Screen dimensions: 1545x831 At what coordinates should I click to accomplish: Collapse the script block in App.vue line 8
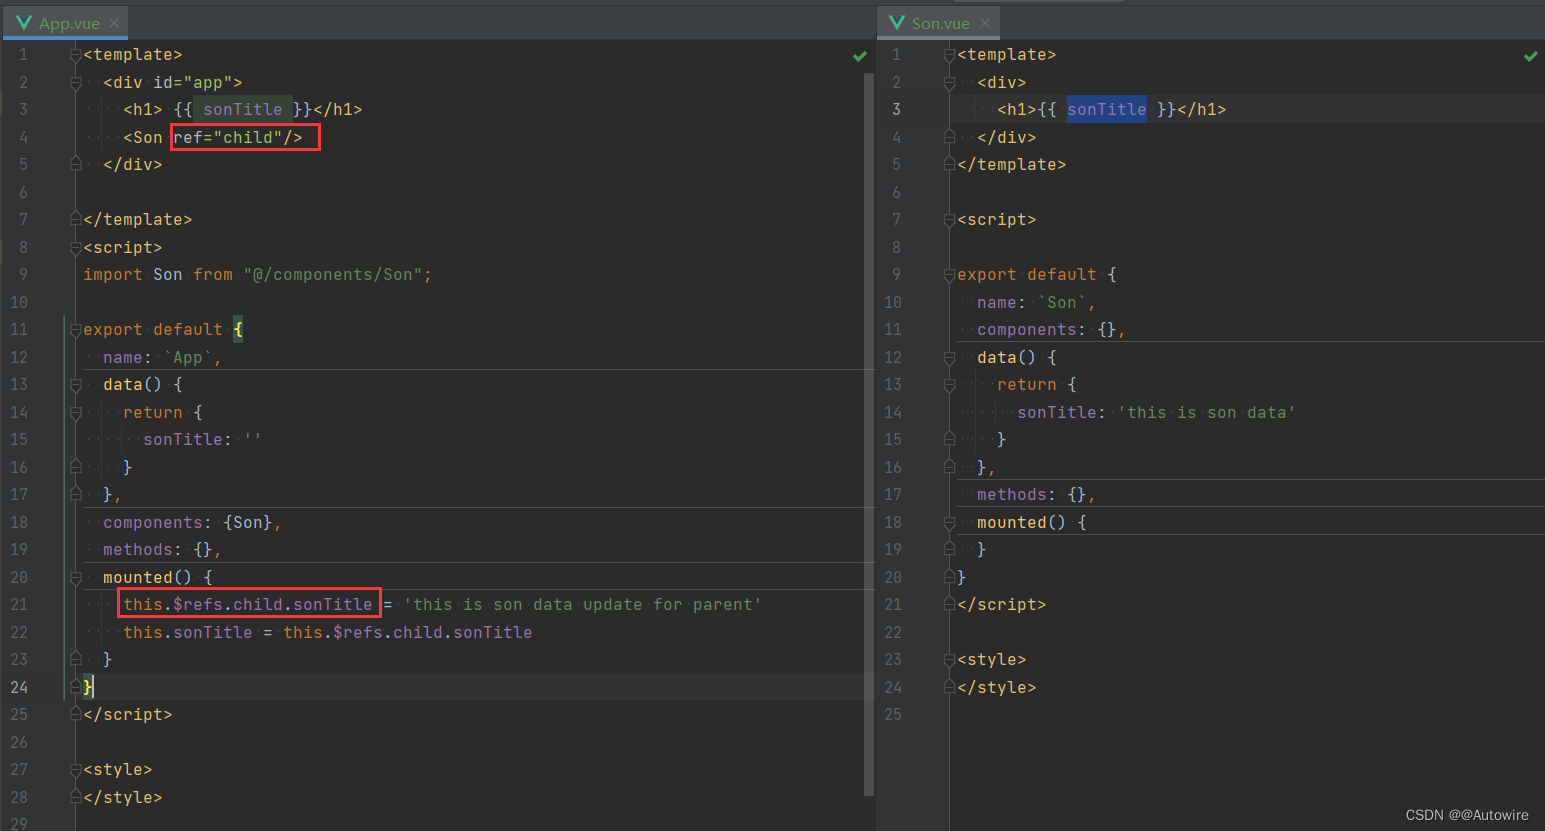click(75, 248)
